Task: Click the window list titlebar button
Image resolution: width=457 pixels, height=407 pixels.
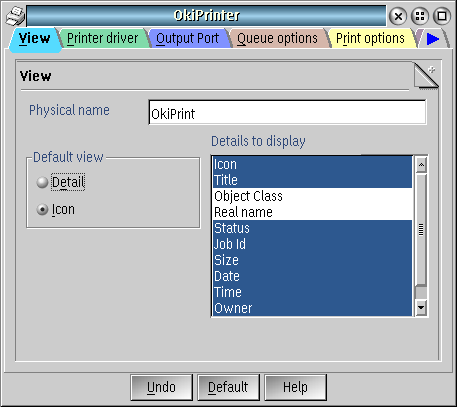Action: click(x=420, y=16)
